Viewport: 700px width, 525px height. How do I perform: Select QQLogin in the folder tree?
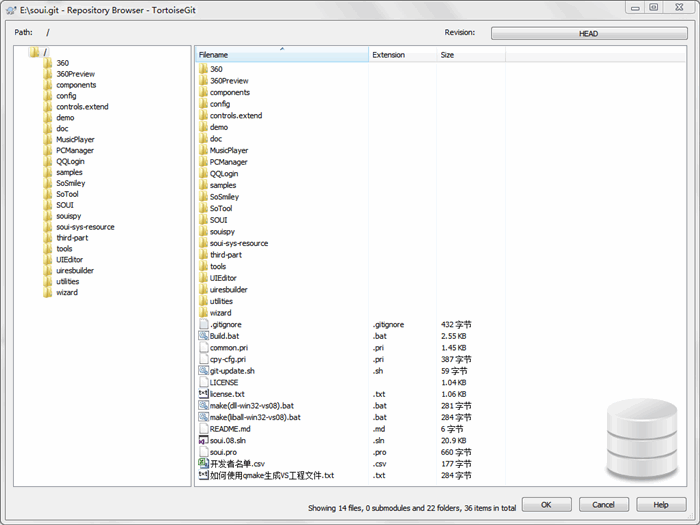(x=70, y=161)
